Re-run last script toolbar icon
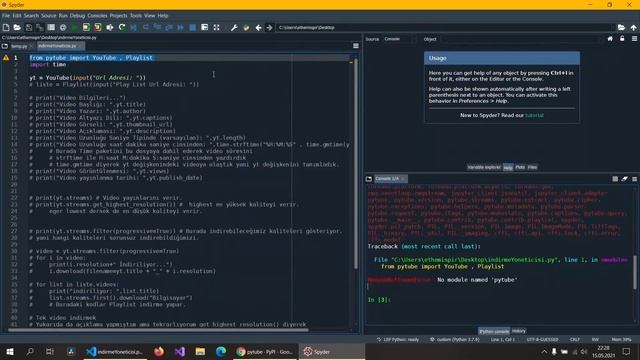The image size is (640, 360). (x=122, y=27)
